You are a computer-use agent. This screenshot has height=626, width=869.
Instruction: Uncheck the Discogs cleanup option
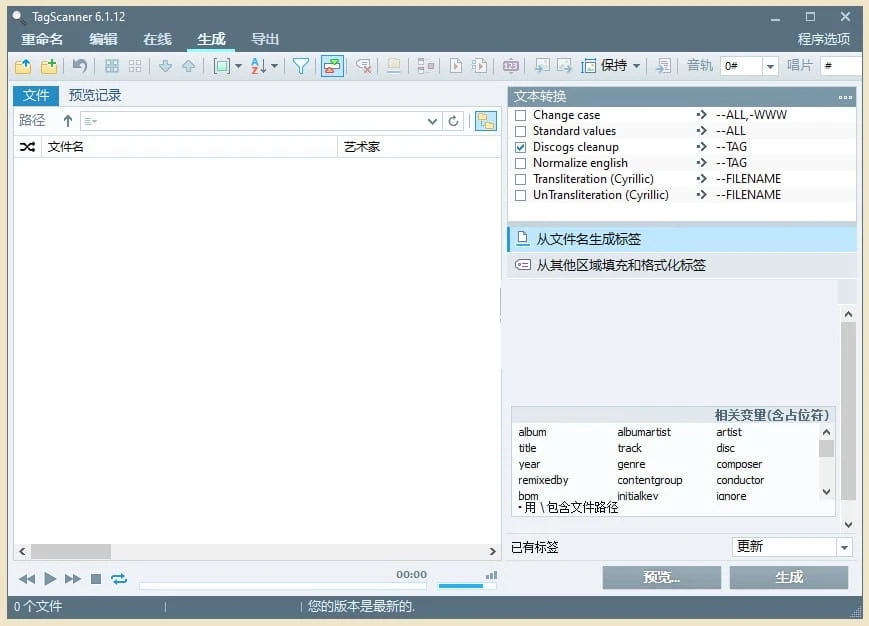click(x=520, y=147)
